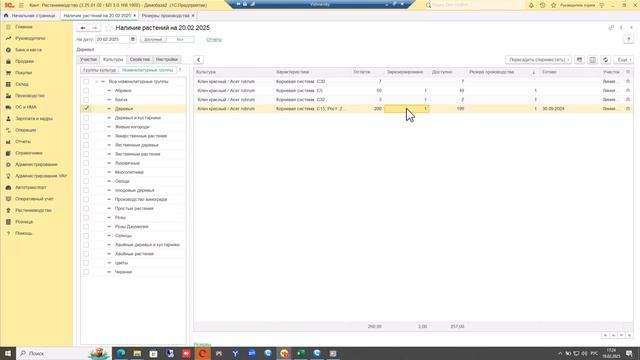
Task: Select the Хвойные растения tree row
Action: coord(134,253)
